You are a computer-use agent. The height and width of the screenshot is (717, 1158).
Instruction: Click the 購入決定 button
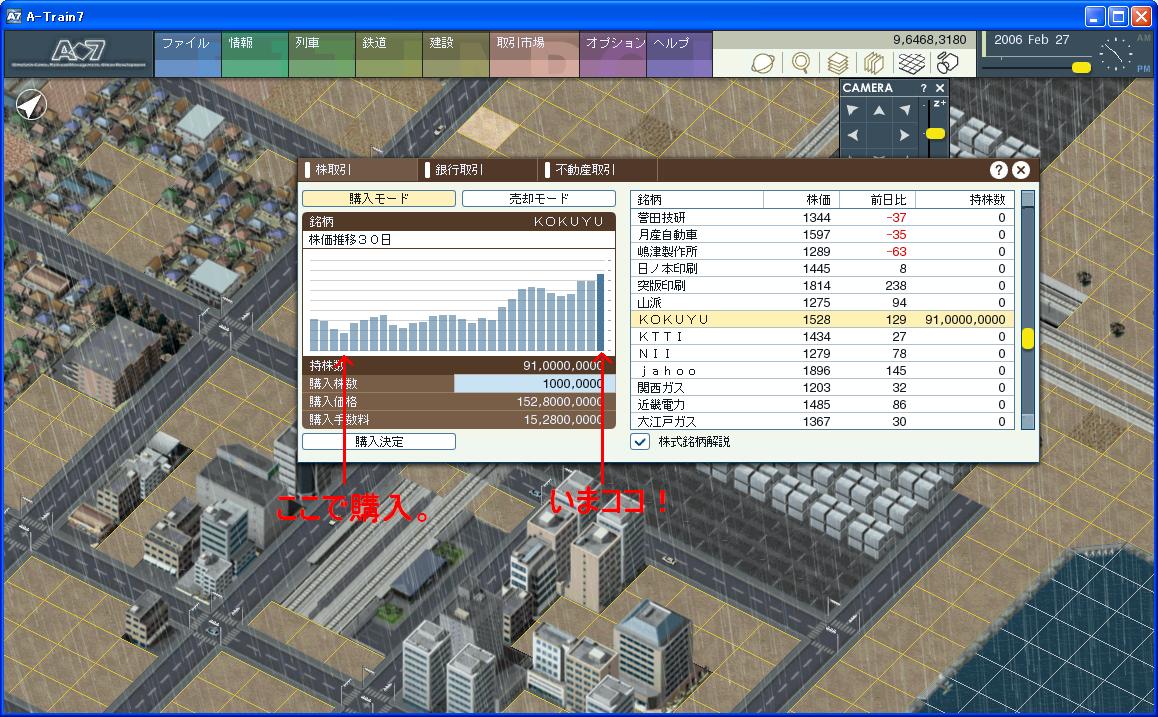pyautogui.click(x=379, y=442)
